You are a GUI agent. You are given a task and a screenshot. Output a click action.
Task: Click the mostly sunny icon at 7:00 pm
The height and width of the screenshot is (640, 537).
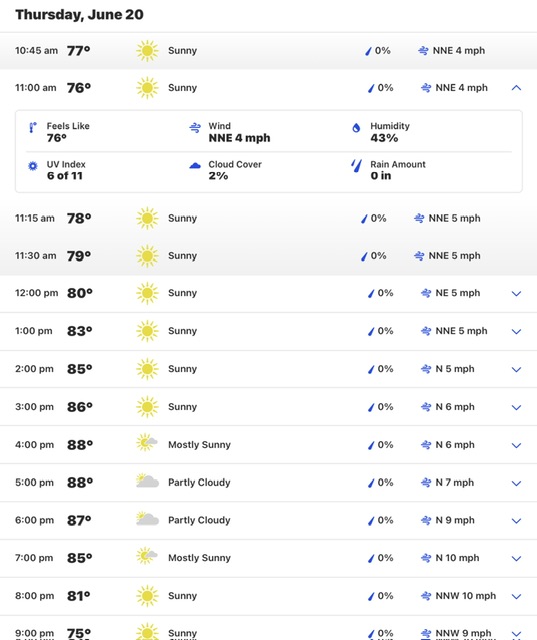click(147, 556)
